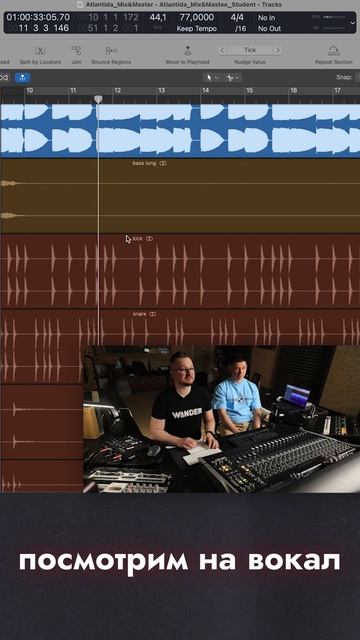
Task: Click the loop icon next to snare
Action: pos(152,314)
